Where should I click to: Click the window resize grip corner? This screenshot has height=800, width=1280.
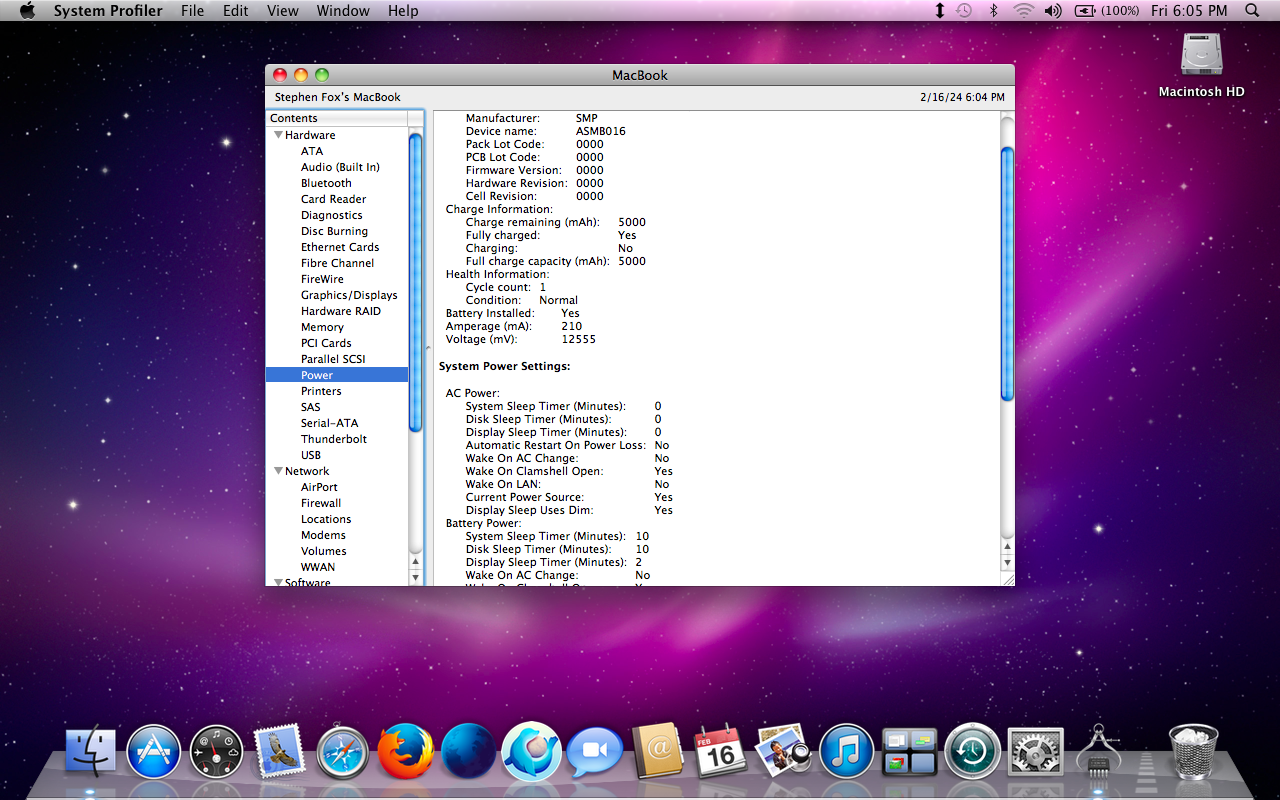[x=1007, y=578]
